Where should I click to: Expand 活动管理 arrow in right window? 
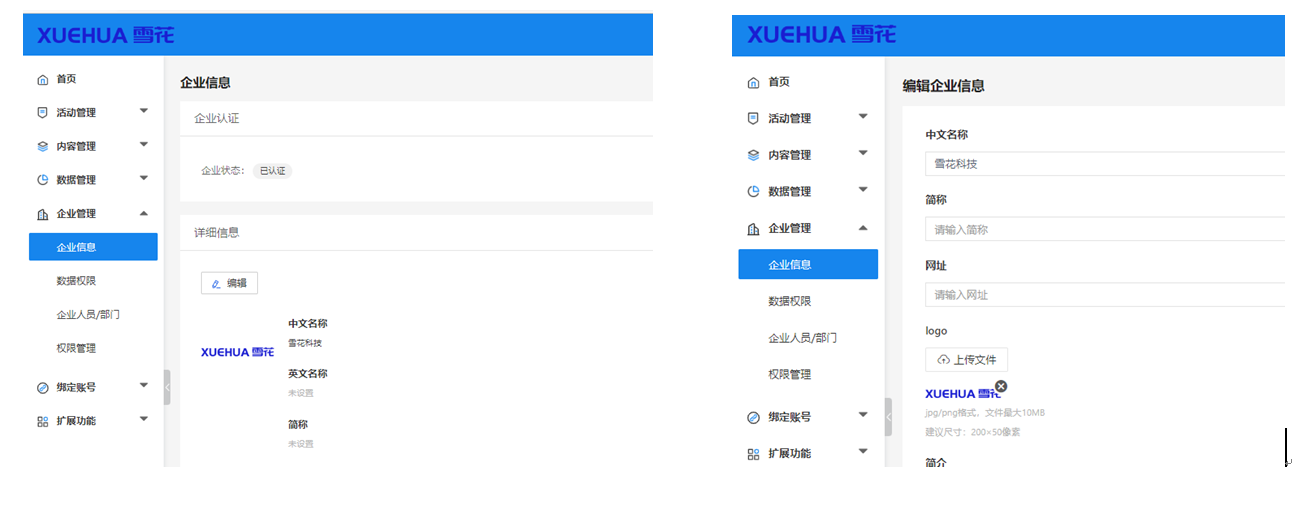click(864, 117)
